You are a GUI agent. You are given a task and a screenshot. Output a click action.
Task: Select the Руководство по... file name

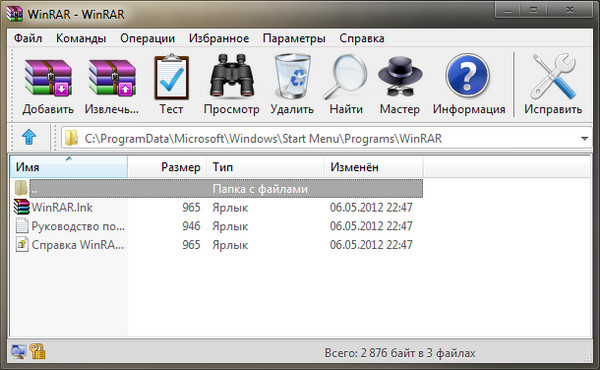click(x=78, y=226)
